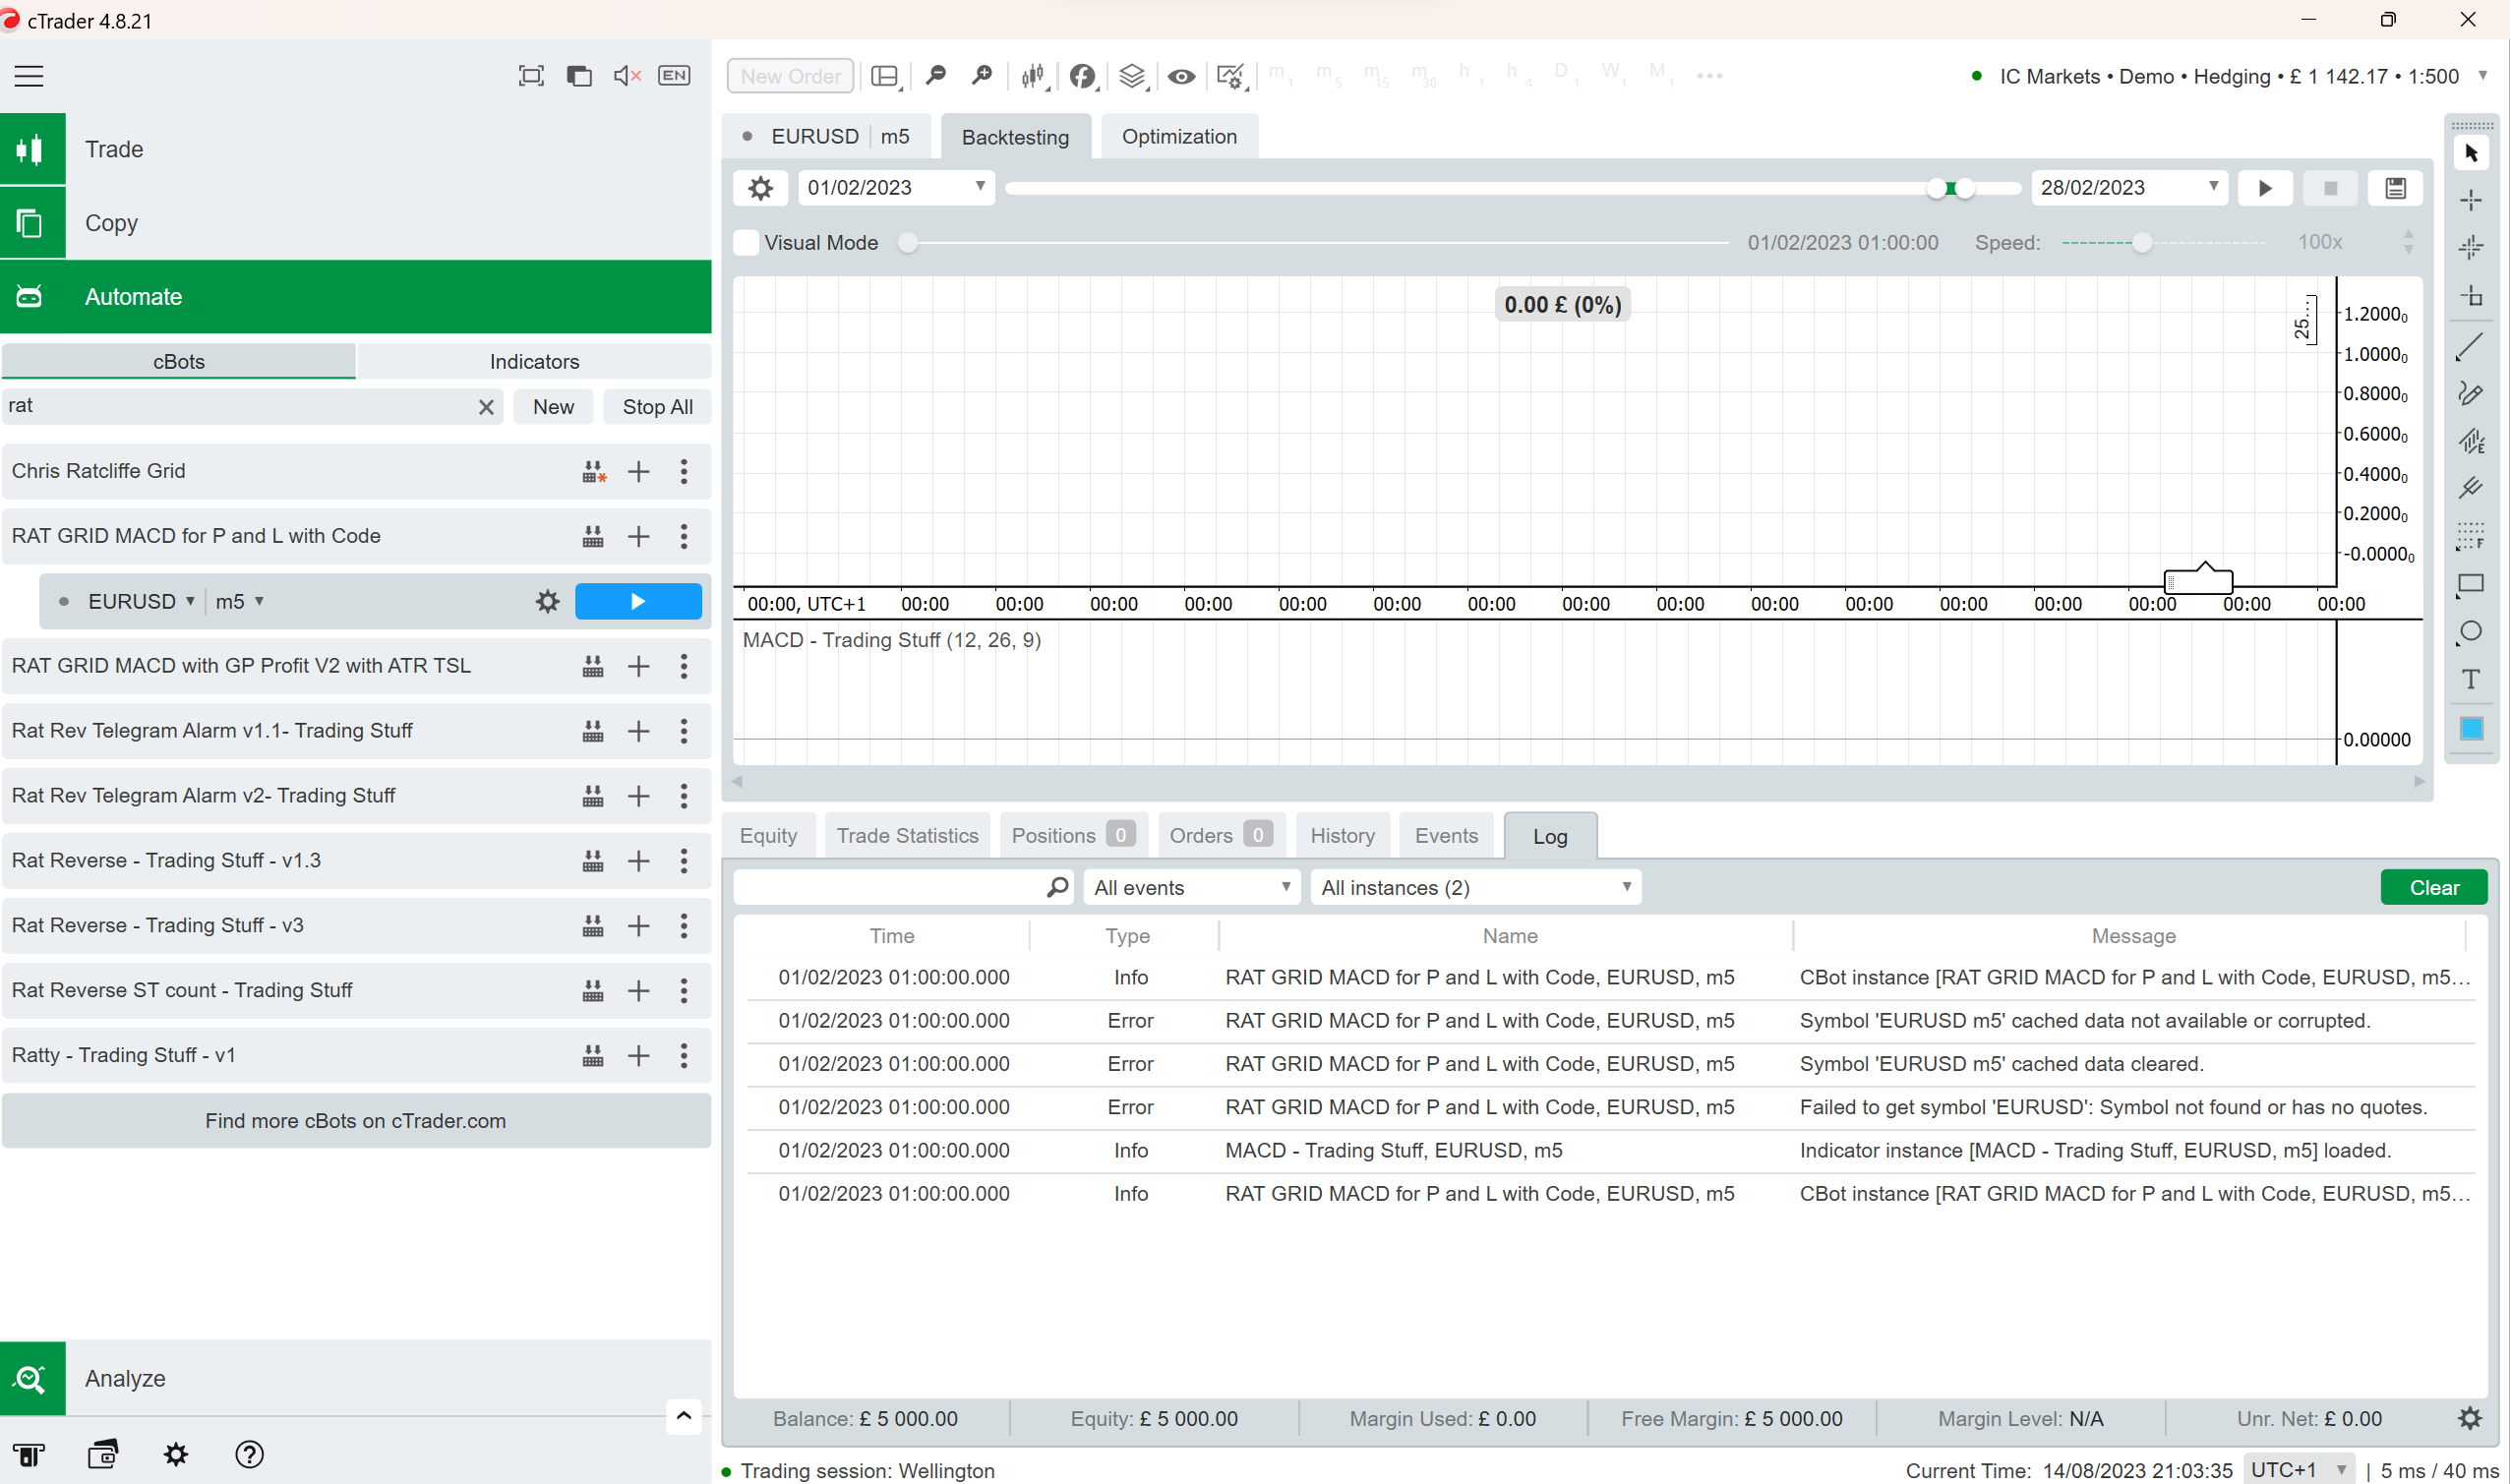Switch to the Optimization tab

(x=1179, y=136)
